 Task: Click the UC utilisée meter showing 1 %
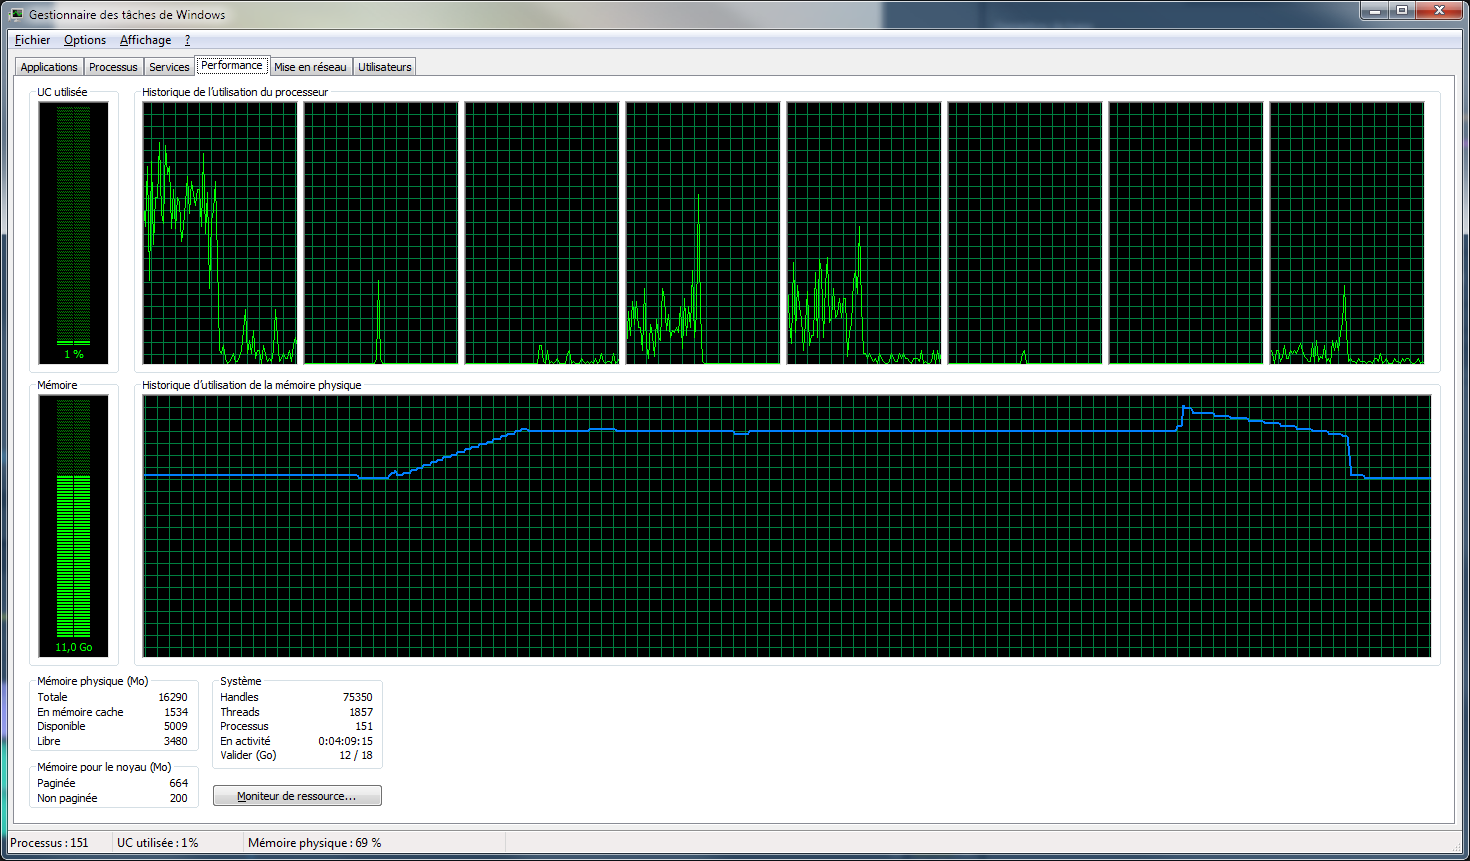(74, 233)
